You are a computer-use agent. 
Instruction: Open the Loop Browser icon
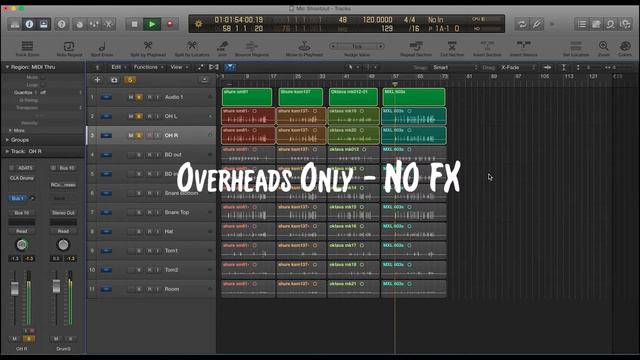(x=610, y=24)
